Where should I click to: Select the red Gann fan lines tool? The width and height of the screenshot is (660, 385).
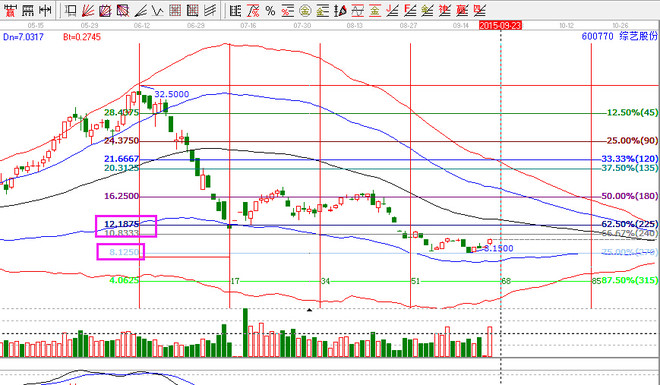pos(88,11)
